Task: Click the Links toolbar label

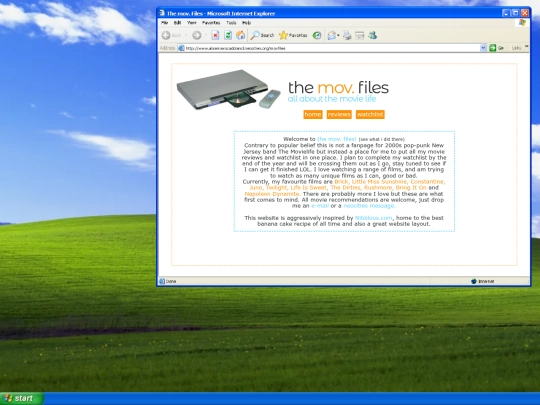Action: 516,48
